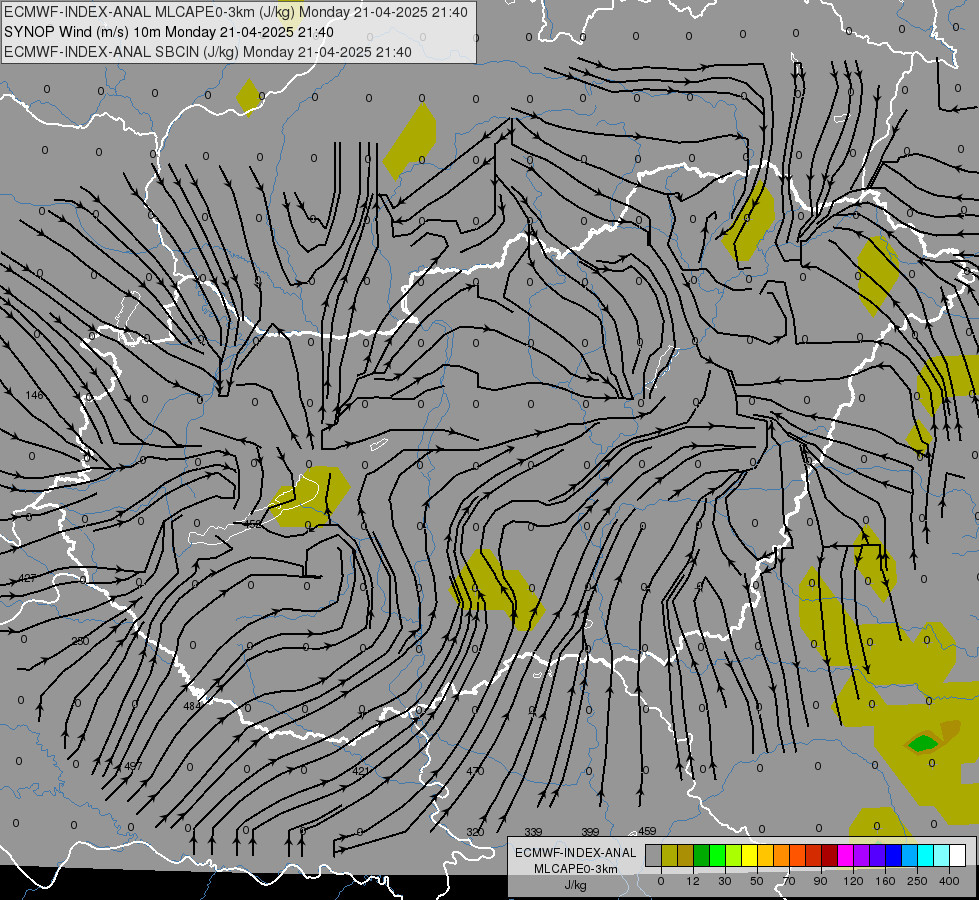This screenshot has height=900, width=979.
Task: Click the map value 146
Action: point(34,395)
